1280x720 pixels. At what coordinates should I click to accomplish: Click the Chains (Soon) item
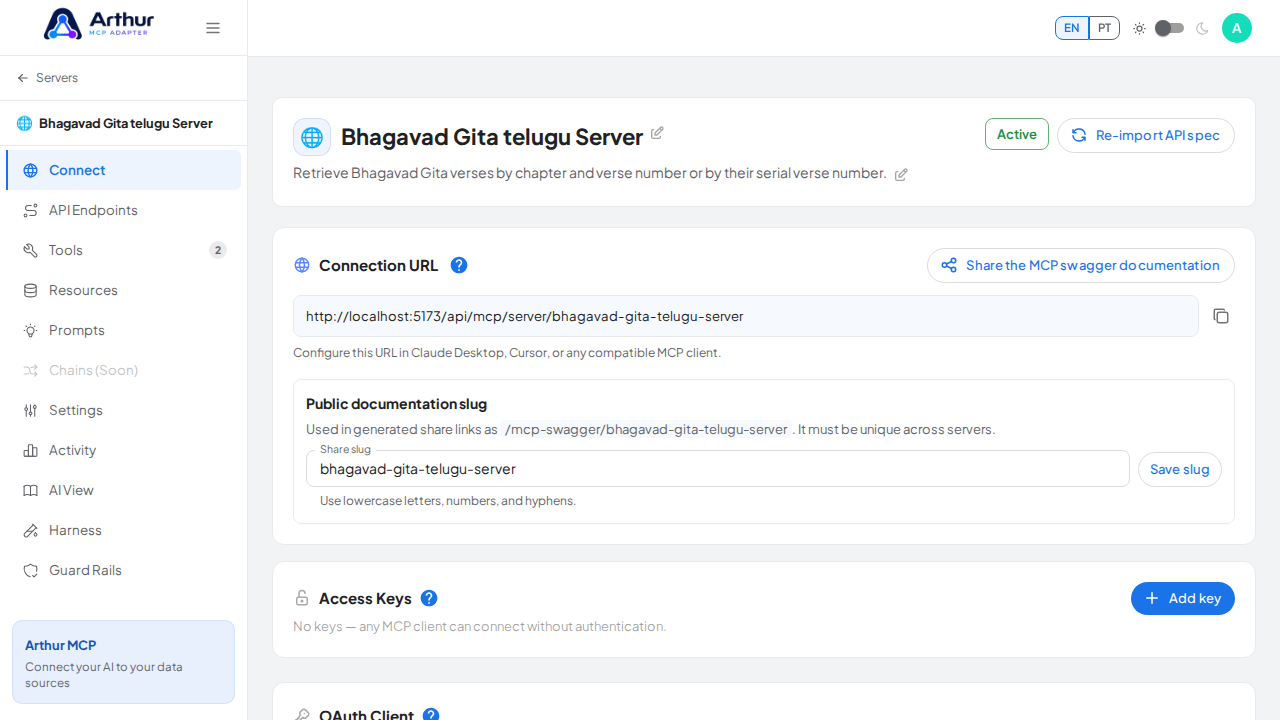124,370
